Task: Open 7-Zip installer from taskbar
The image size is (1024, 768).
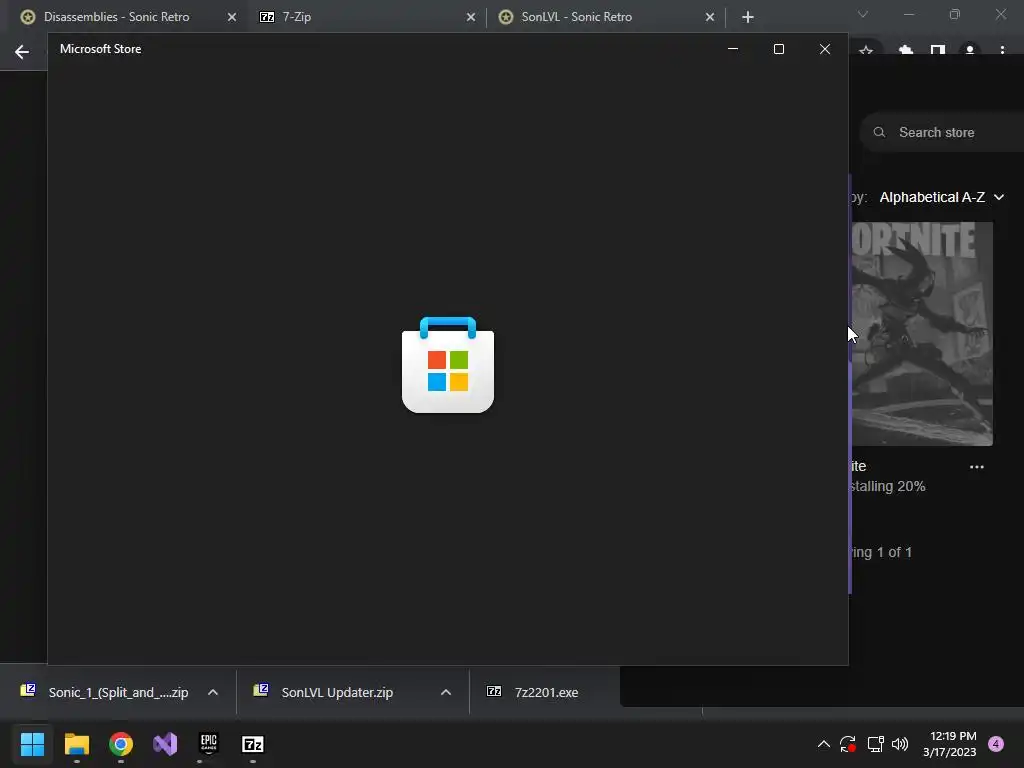Action: click(x=253, y=744)
